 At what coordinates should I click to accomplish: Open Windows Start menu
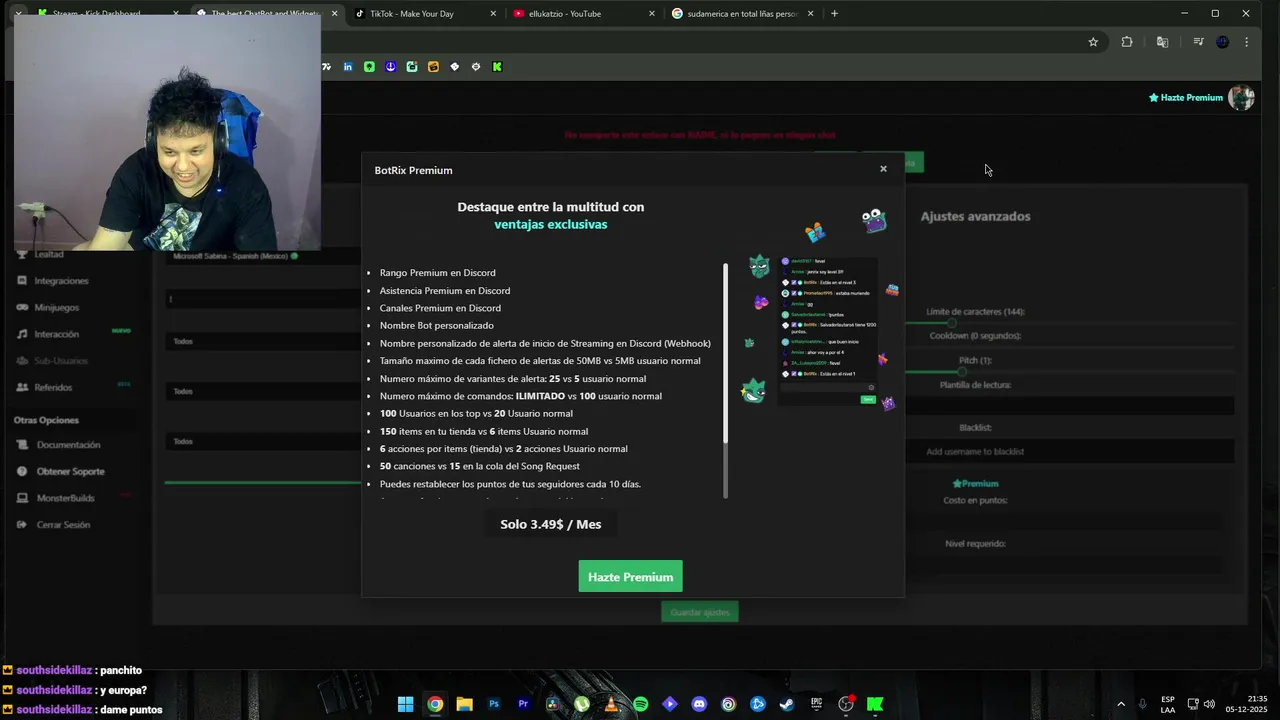click(x=405, y=704)
